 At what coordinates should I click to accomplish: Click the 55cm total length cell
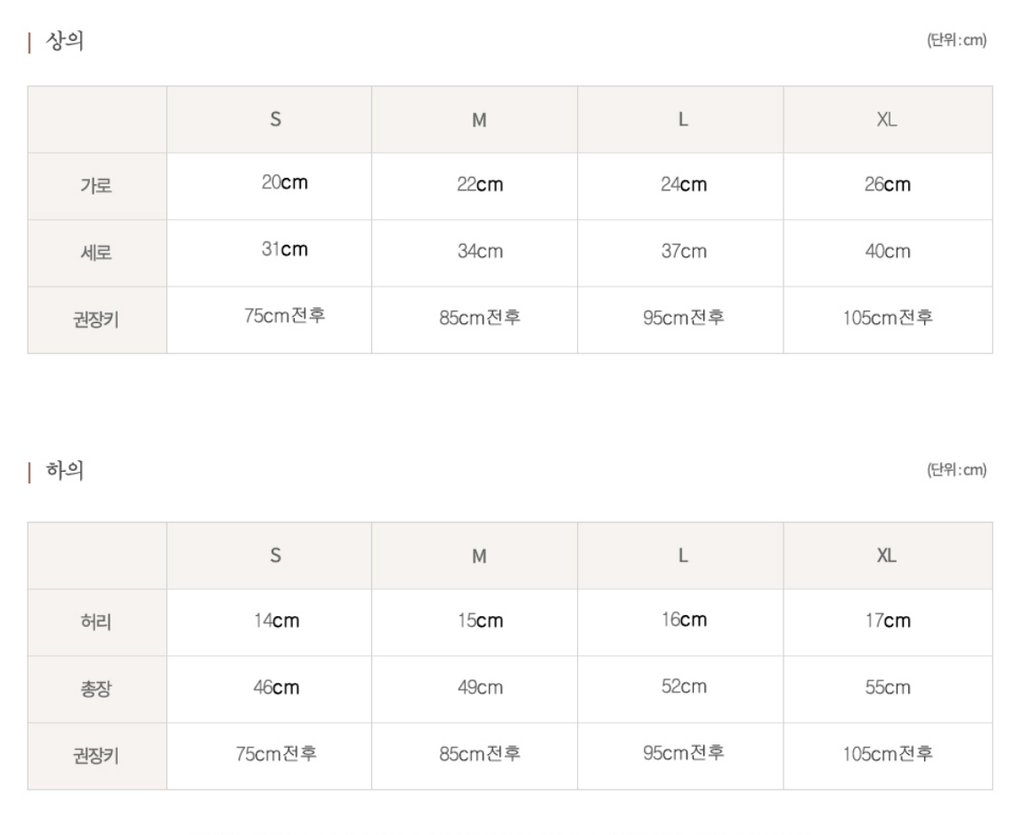click(887, 687)
